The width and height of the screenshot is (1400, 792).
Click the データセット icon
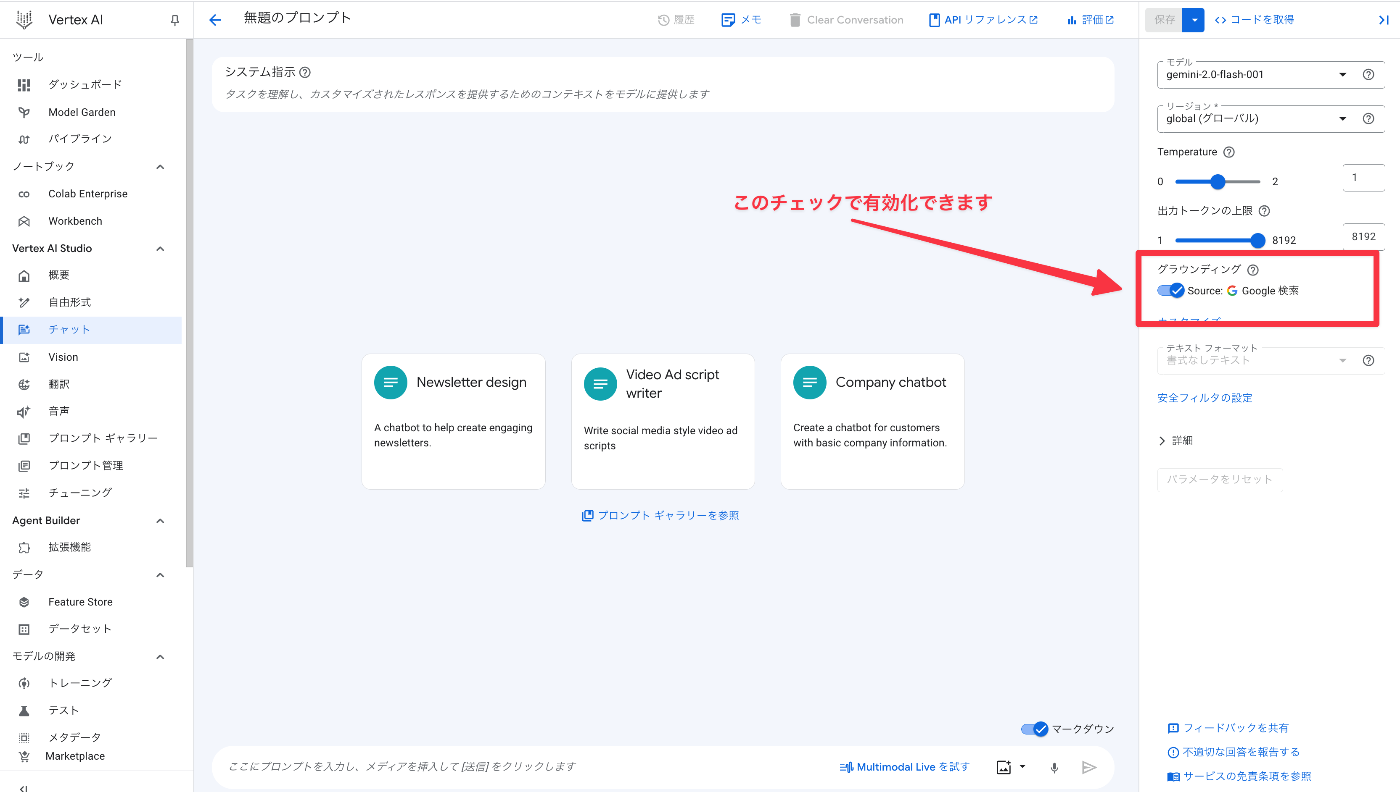click(25, 629)
